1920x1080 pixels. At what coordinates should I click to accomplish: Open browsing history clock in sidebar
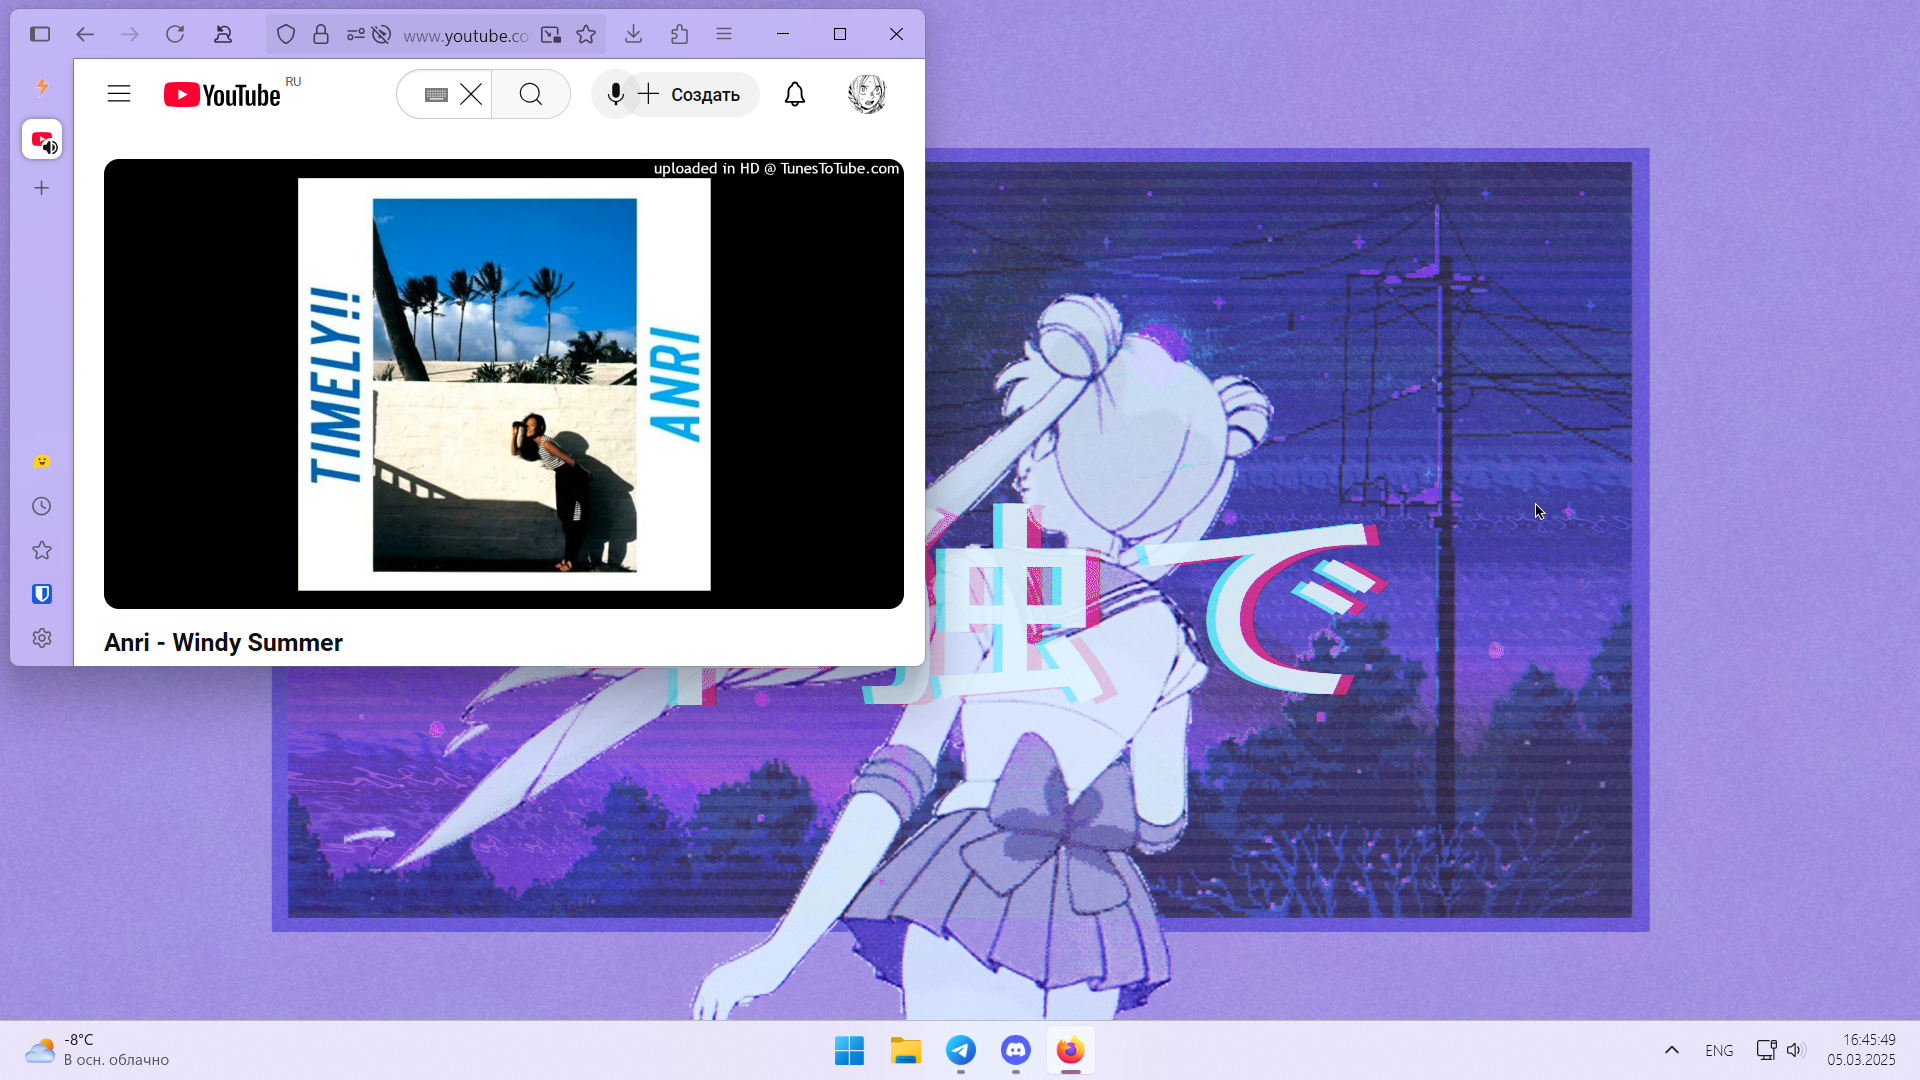tap(42, 506)
